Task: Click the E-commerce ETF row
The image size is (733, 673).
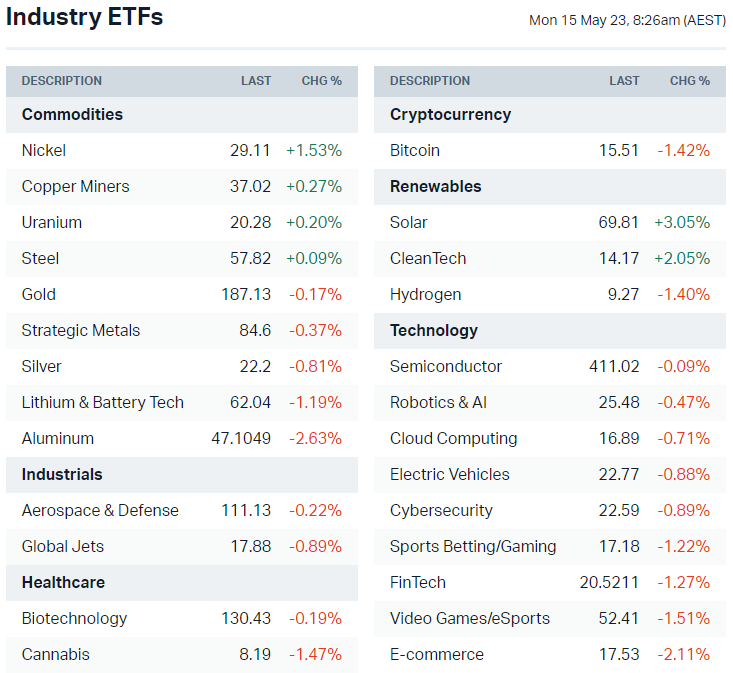Action: pyautogui.click(x=437, y=654)
